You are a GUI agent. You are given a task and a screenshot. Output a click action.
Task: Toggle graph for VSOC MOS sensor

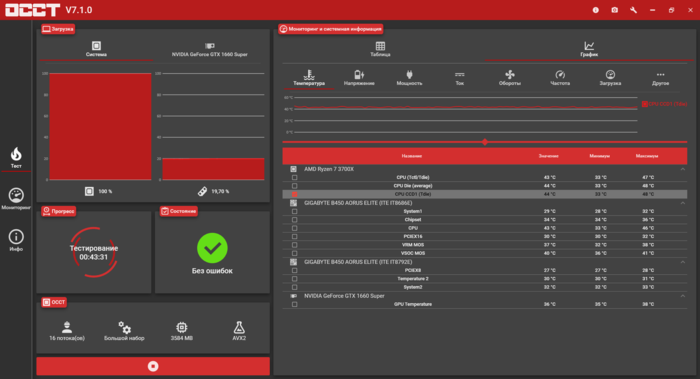tap(294, 253)
